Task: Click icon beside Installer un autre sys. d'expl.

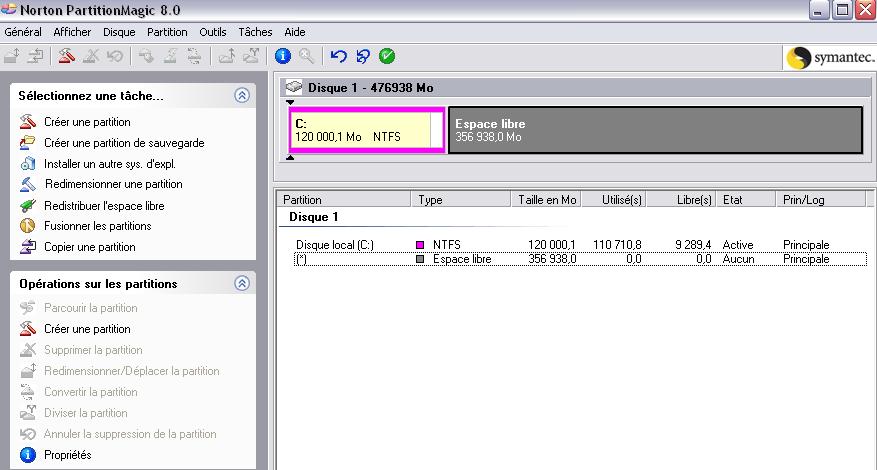Action: pos(27,164)
